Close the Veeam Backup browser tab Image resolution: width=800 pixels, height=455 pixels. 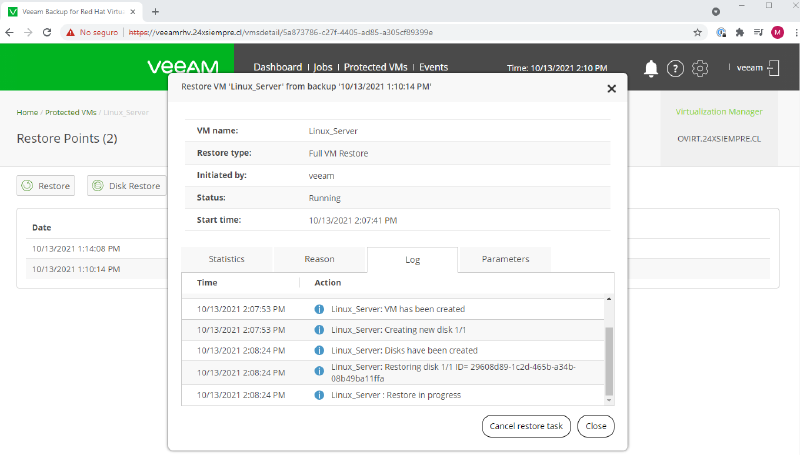tap(133, 11)
